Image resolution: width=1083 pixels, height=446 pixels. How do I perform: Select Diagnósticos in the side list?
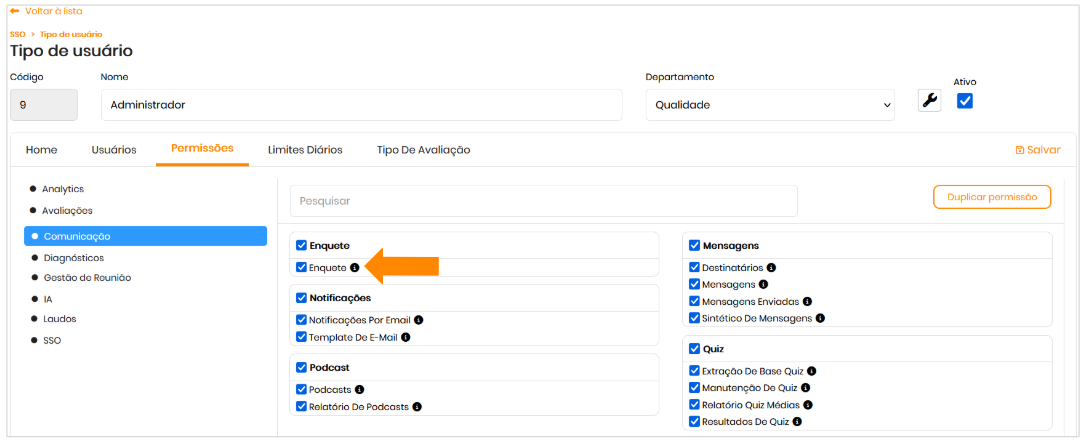(x=73, y=257)
